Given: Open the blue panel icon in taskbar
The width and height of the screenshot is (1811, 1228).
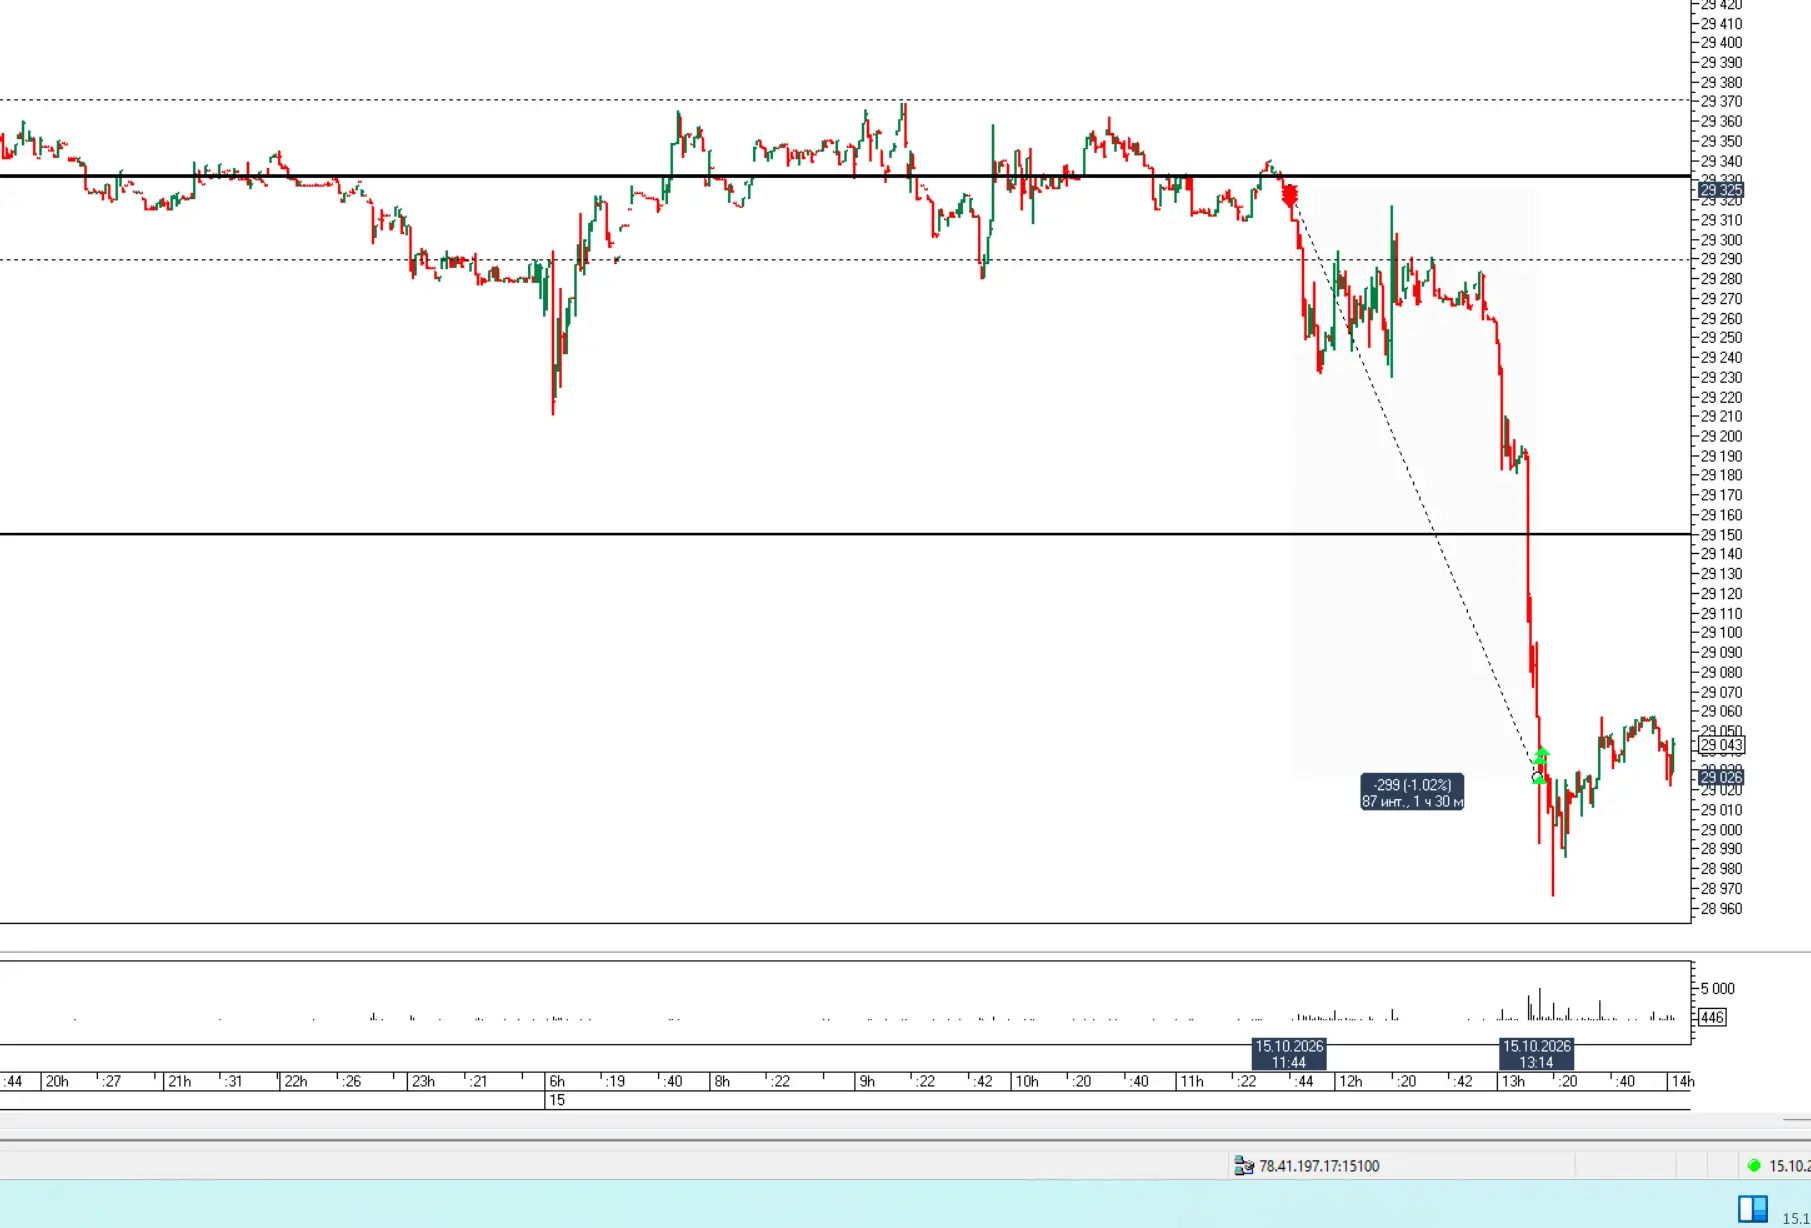Looking at the screenshot, I should click(x=1752, y=1209).
